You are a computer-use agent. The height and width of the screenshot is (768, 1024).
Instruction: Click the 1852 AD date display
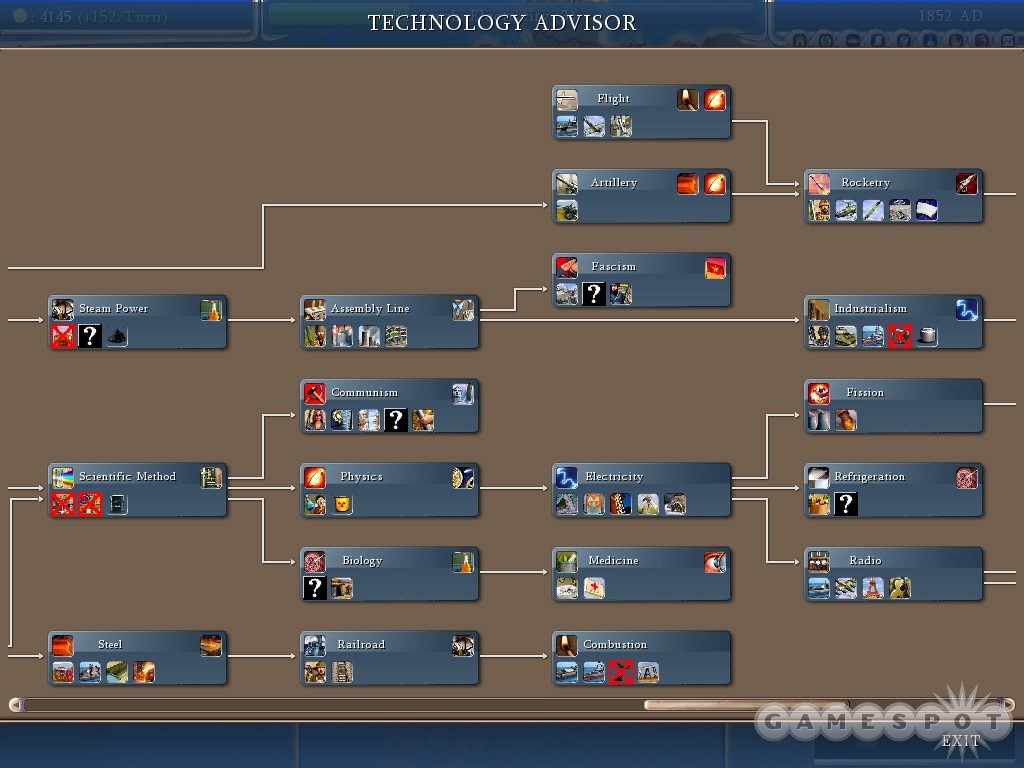[950, 16]
